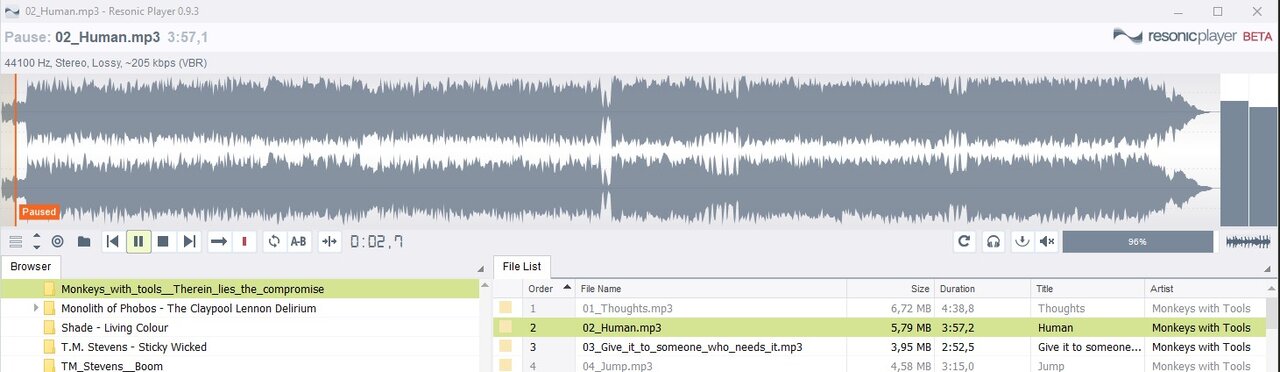Sort by the File Name column header
This screenshot has height=372, width=1280.
click(x=710, y=288)
